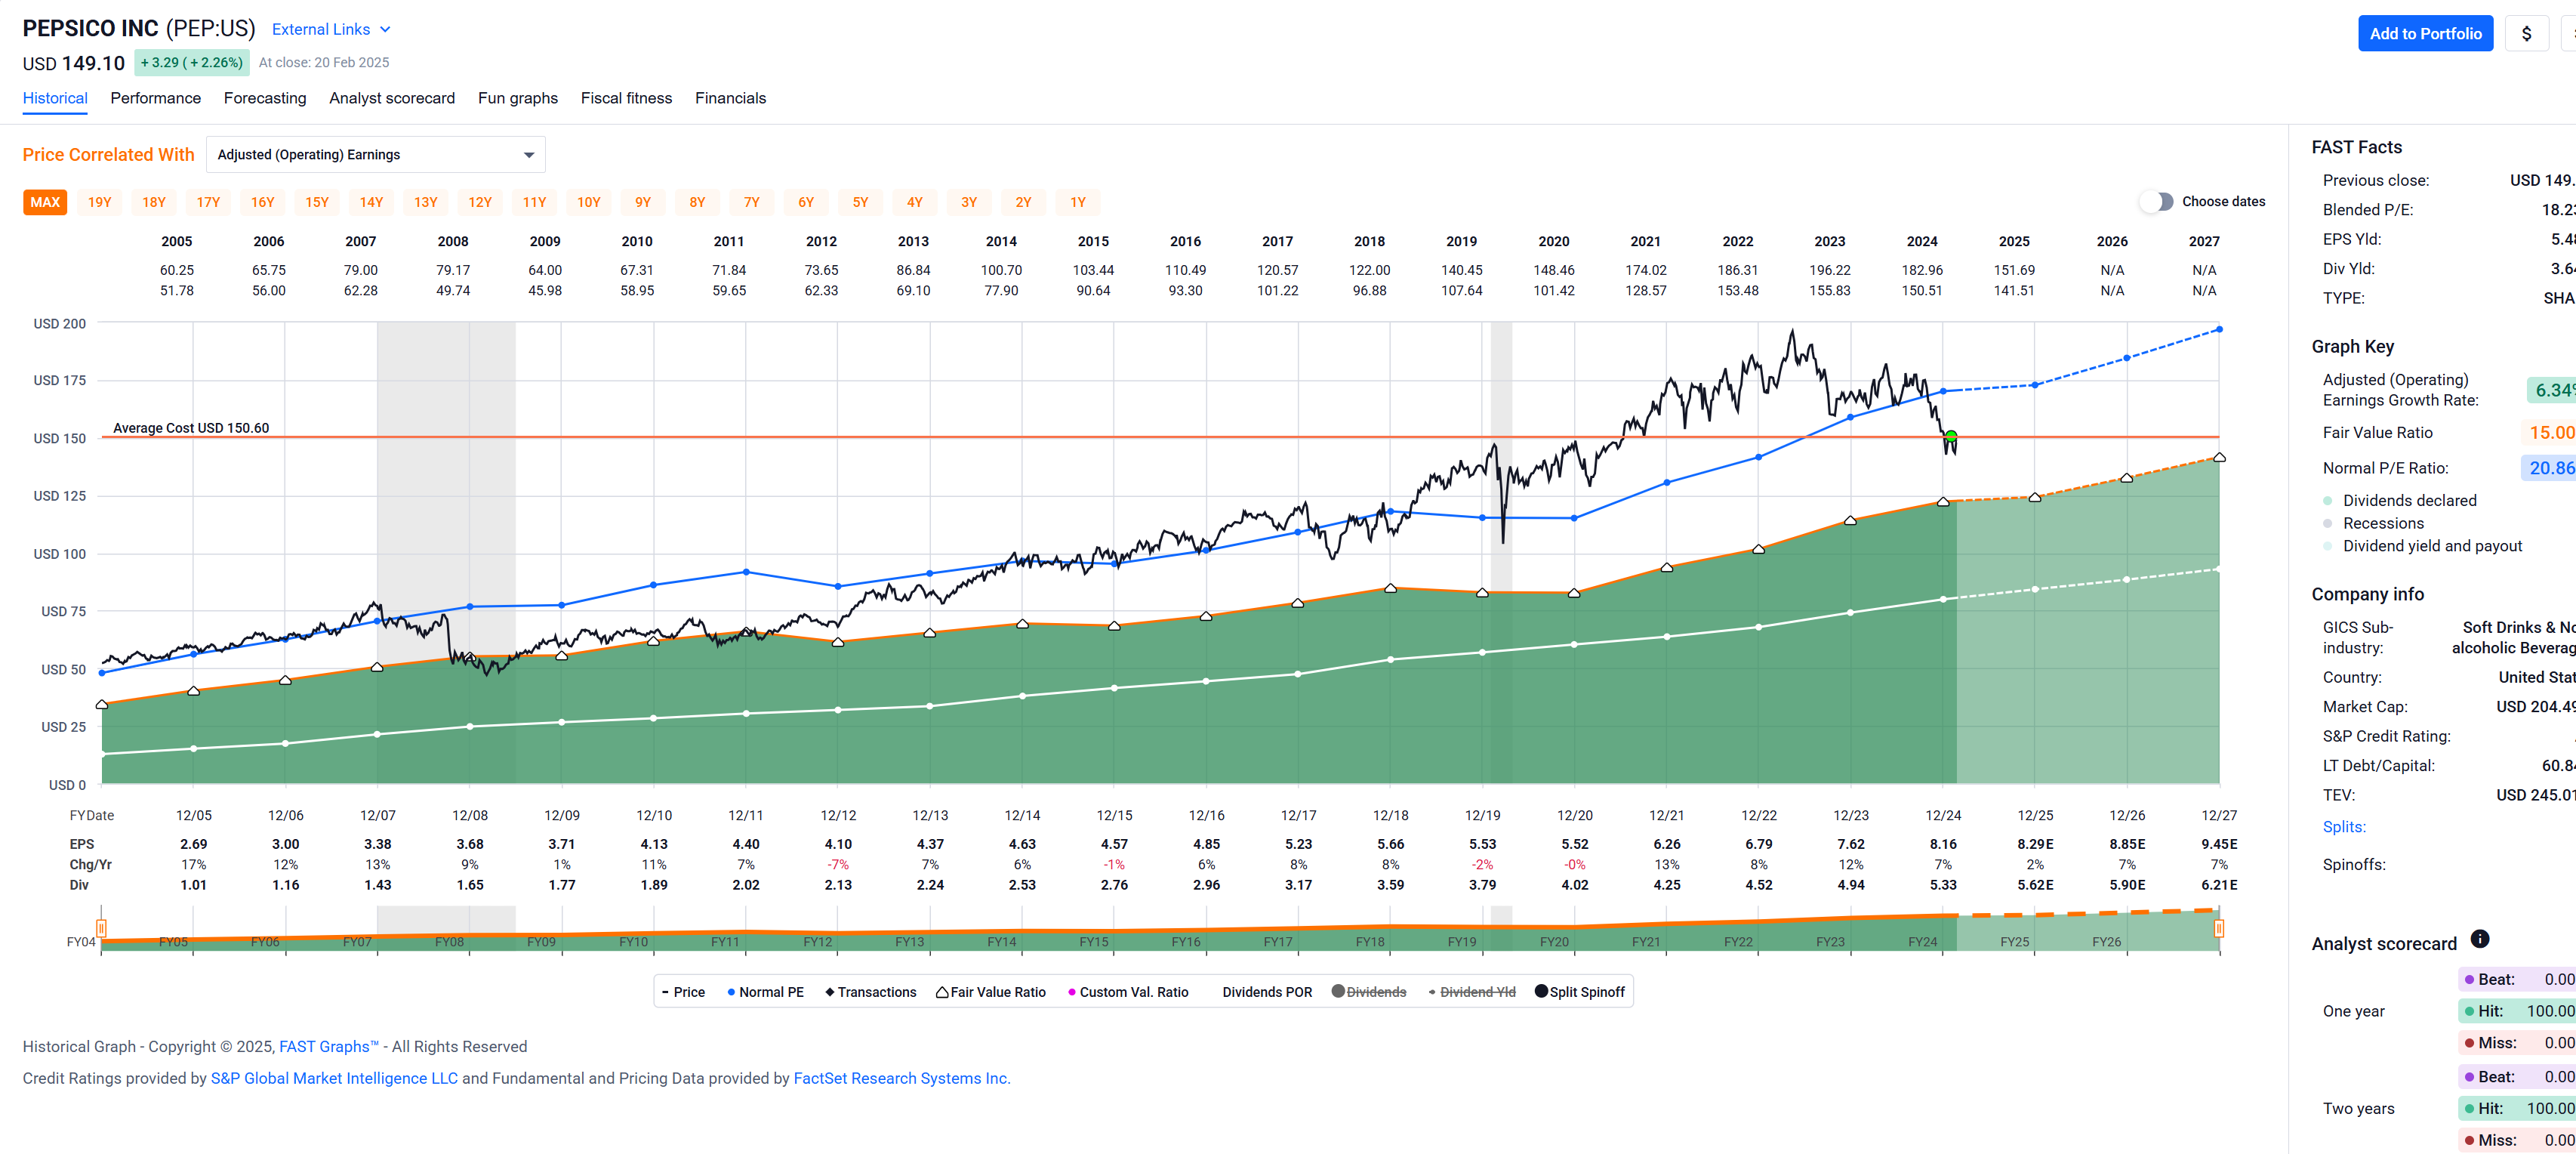Click the Add to Portfolio button
The width and height of the screenshot is (2576, 1154).
[2425, 34]
